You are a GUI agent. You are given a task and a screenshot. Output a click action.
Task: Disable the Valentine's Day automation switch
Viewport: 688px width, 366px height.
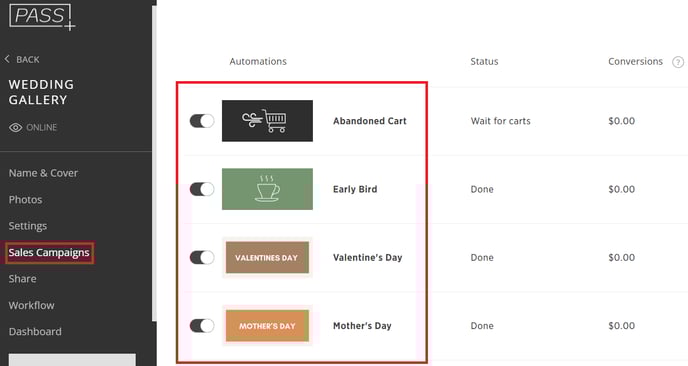pos(202,257)
